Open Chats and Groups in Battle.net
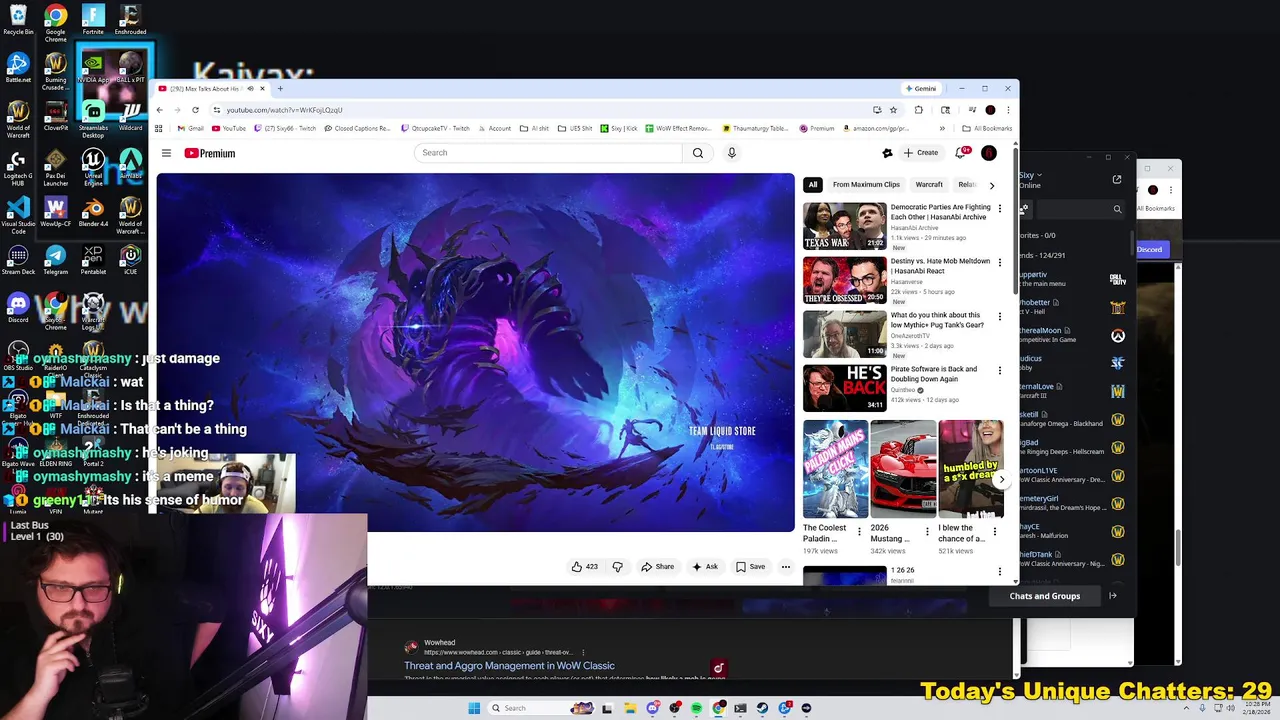 (1045, 596)
